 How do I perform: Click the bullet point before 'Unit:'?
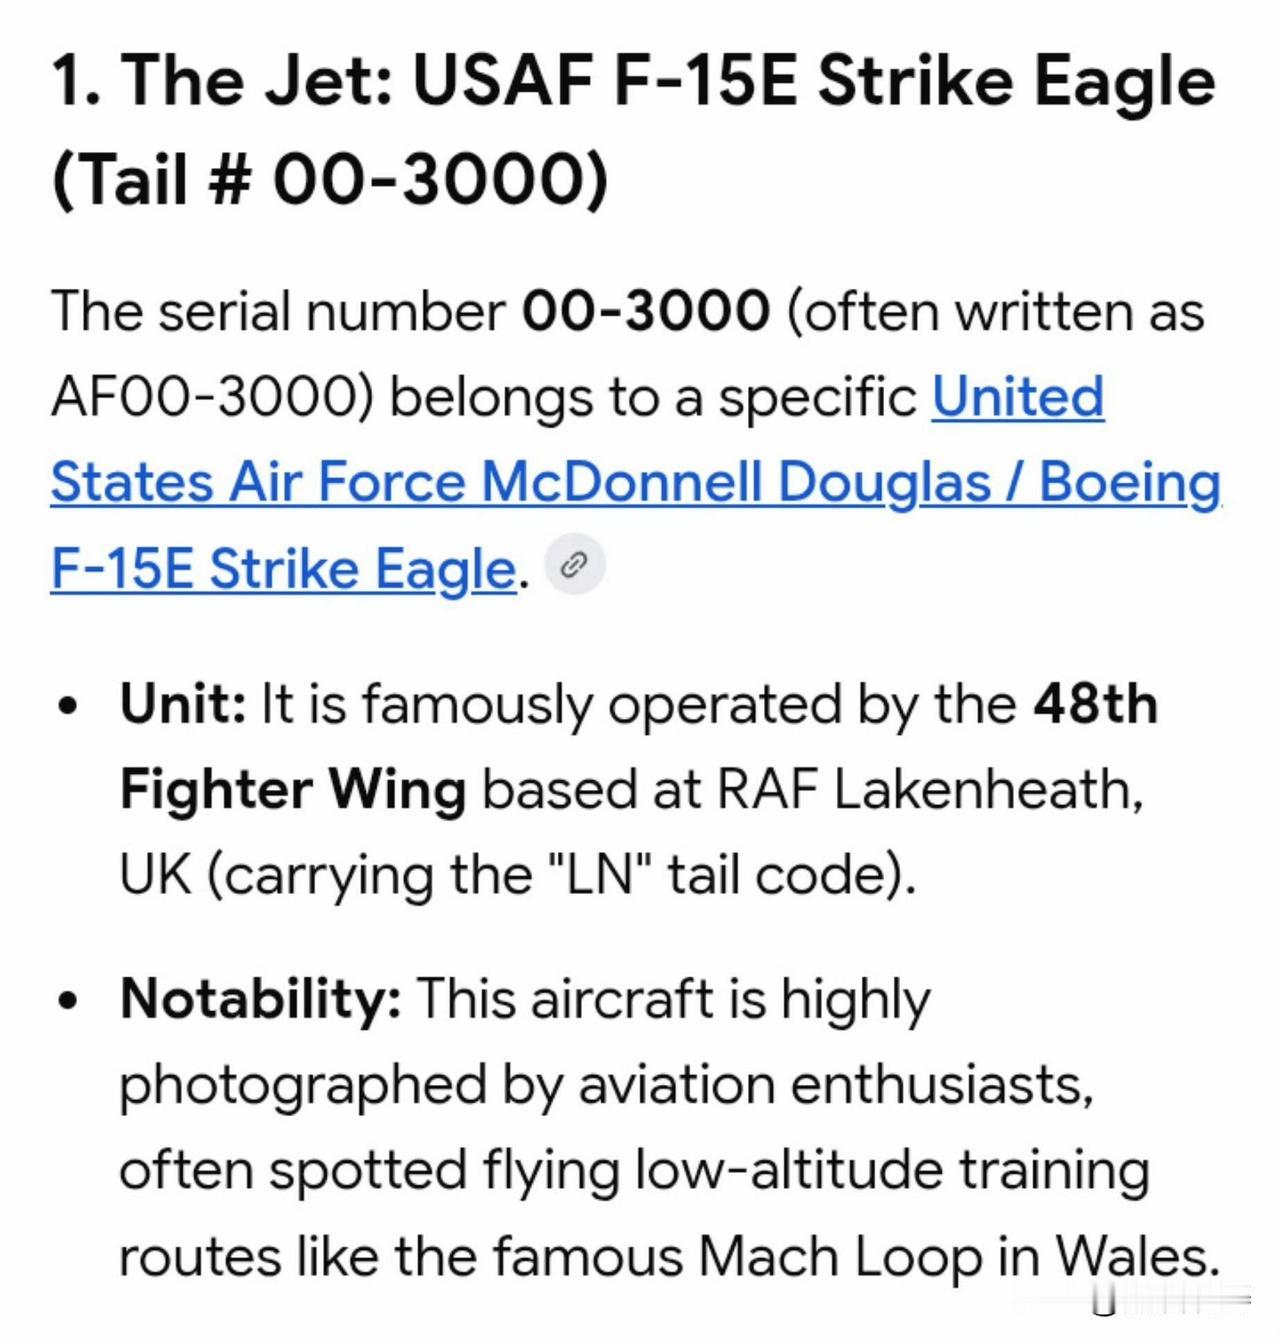[67, 706]
